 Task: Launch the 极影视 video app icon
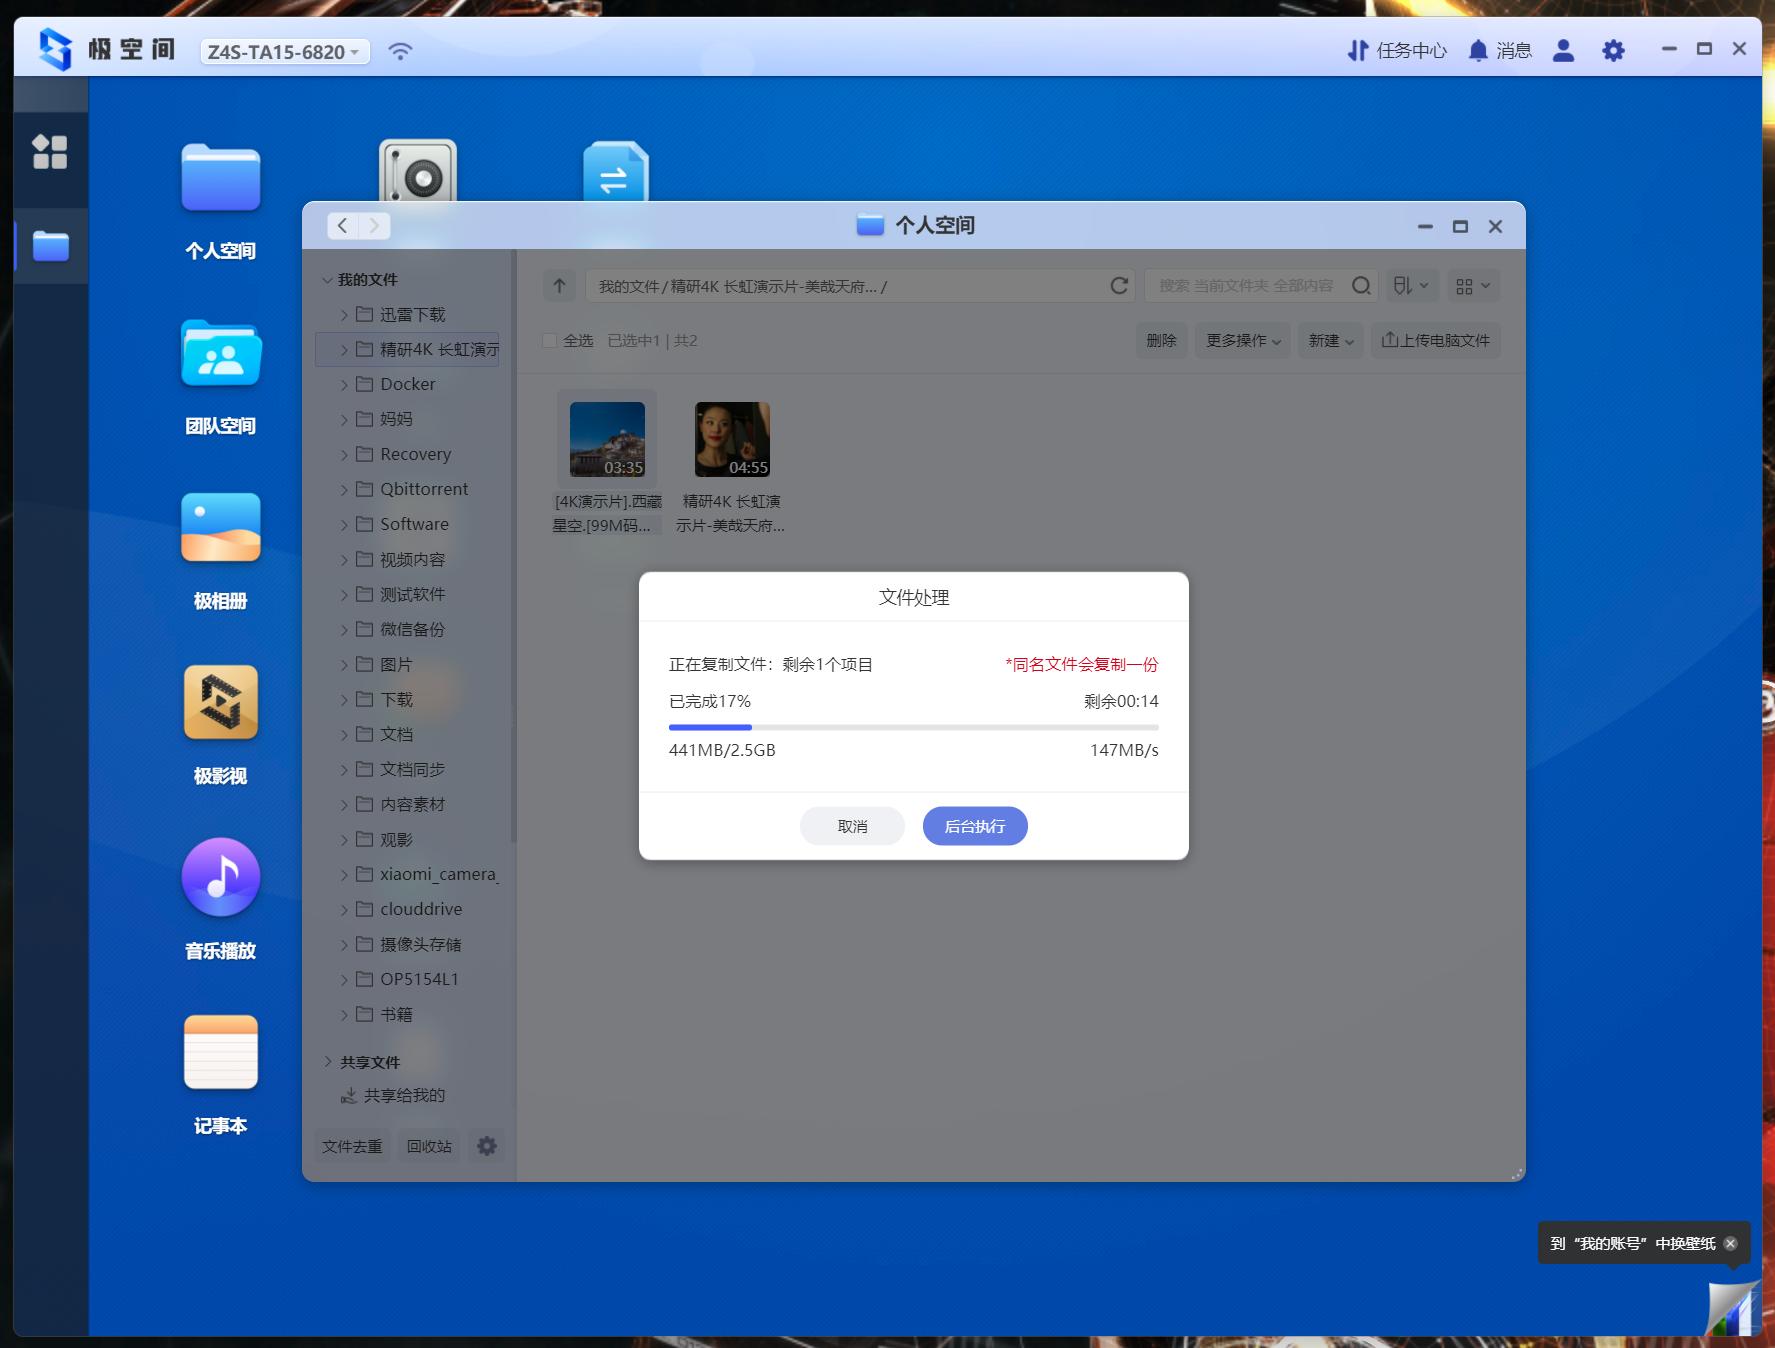pyautogui.click(x=221, y=703)
